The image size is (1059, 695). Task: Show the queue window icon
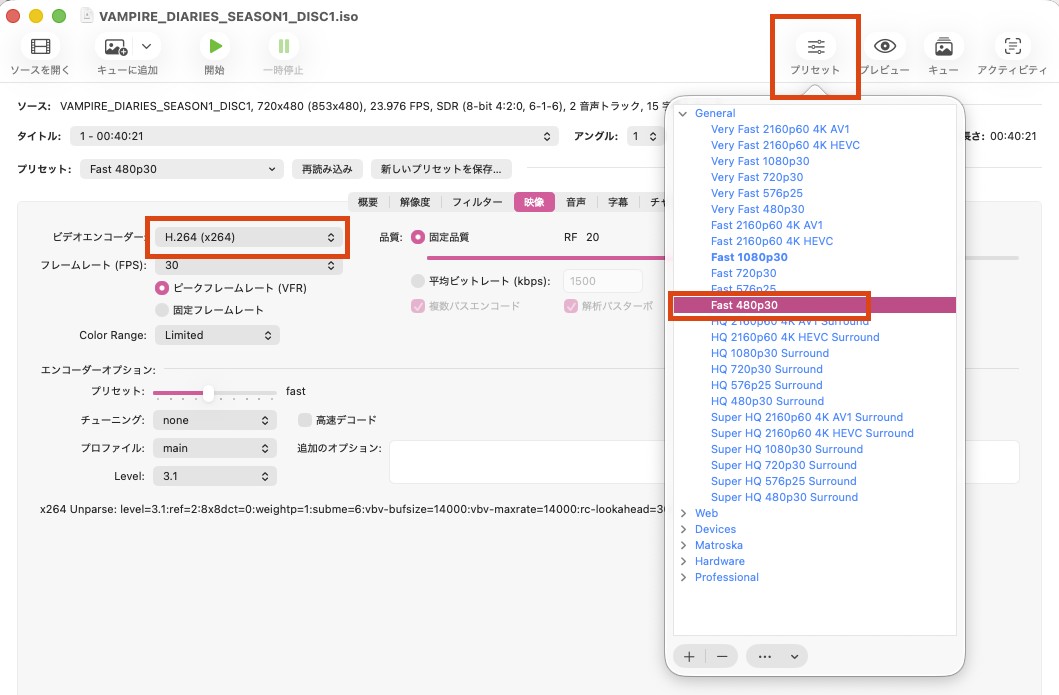tap(944, 47)
